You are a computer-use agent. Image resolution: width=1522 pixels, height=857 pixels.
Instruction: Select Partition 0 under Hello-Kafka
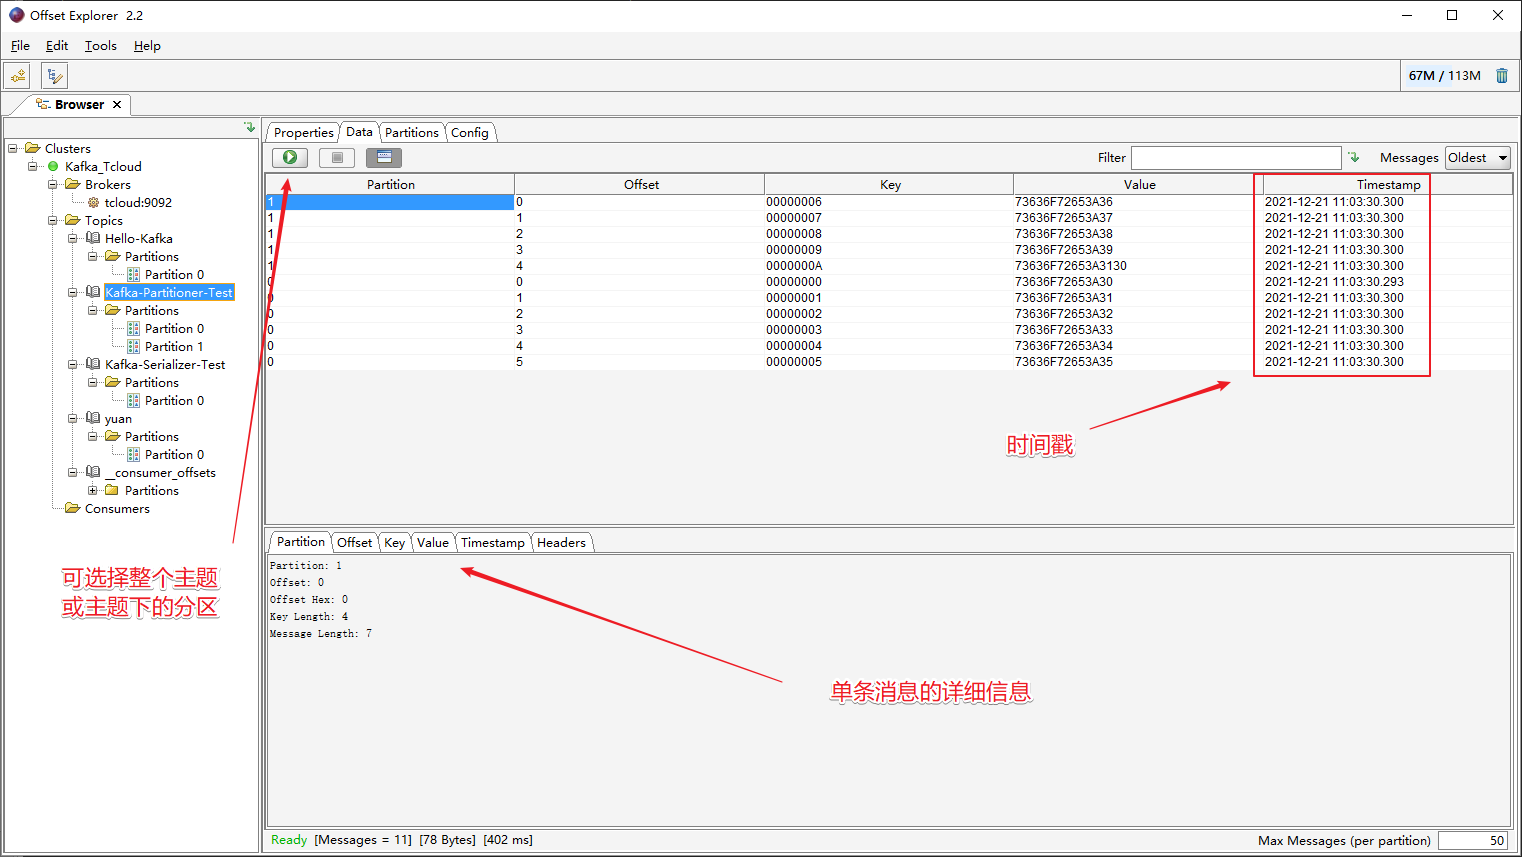[174, 274]
